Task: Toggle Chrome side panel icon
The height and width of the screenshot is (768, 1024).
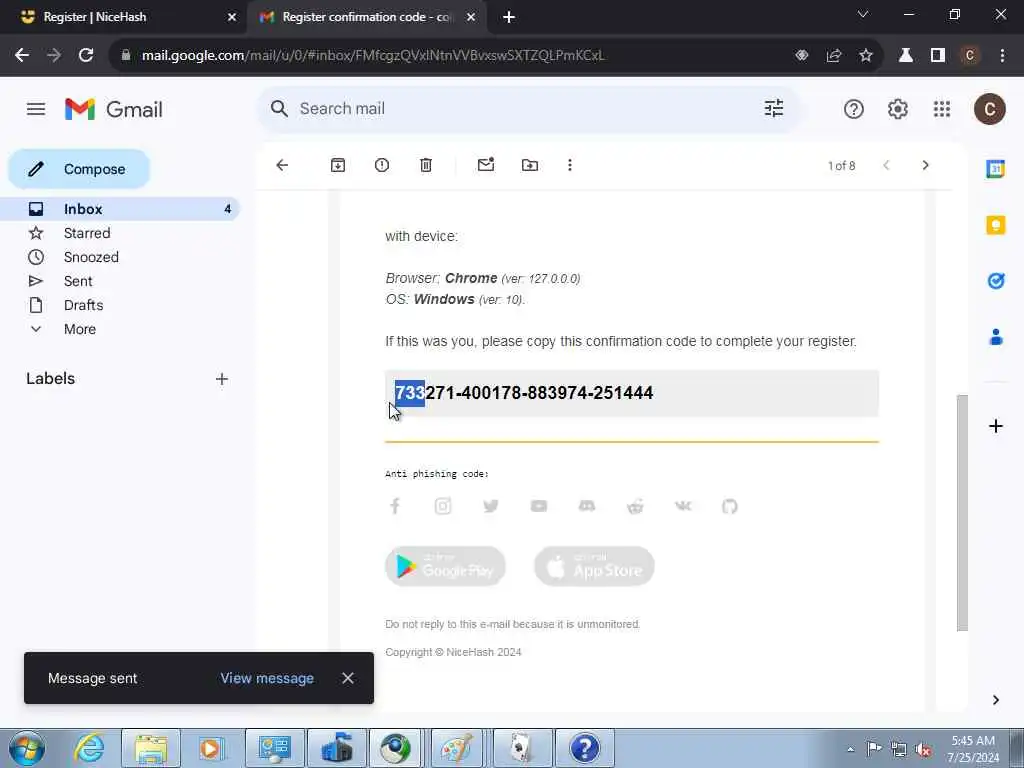Action: pos(938,56)
